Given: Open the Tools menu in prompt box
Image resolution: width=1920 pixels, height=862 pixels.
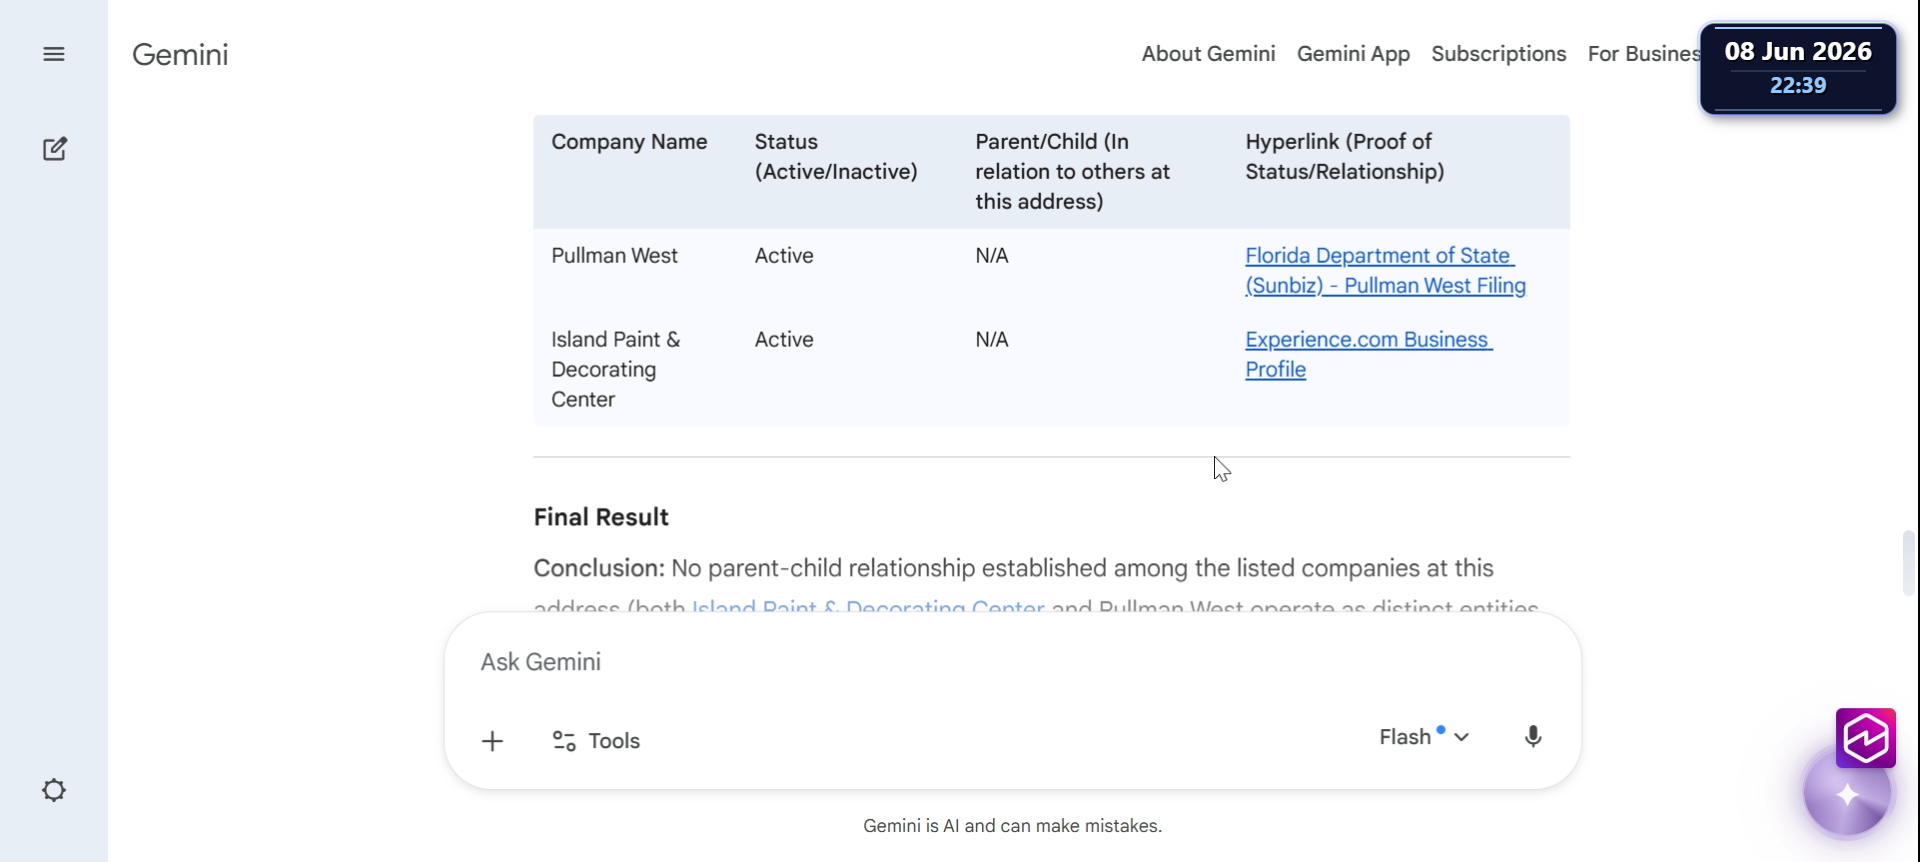Looking at the screenshot, I should coord(596,741).
